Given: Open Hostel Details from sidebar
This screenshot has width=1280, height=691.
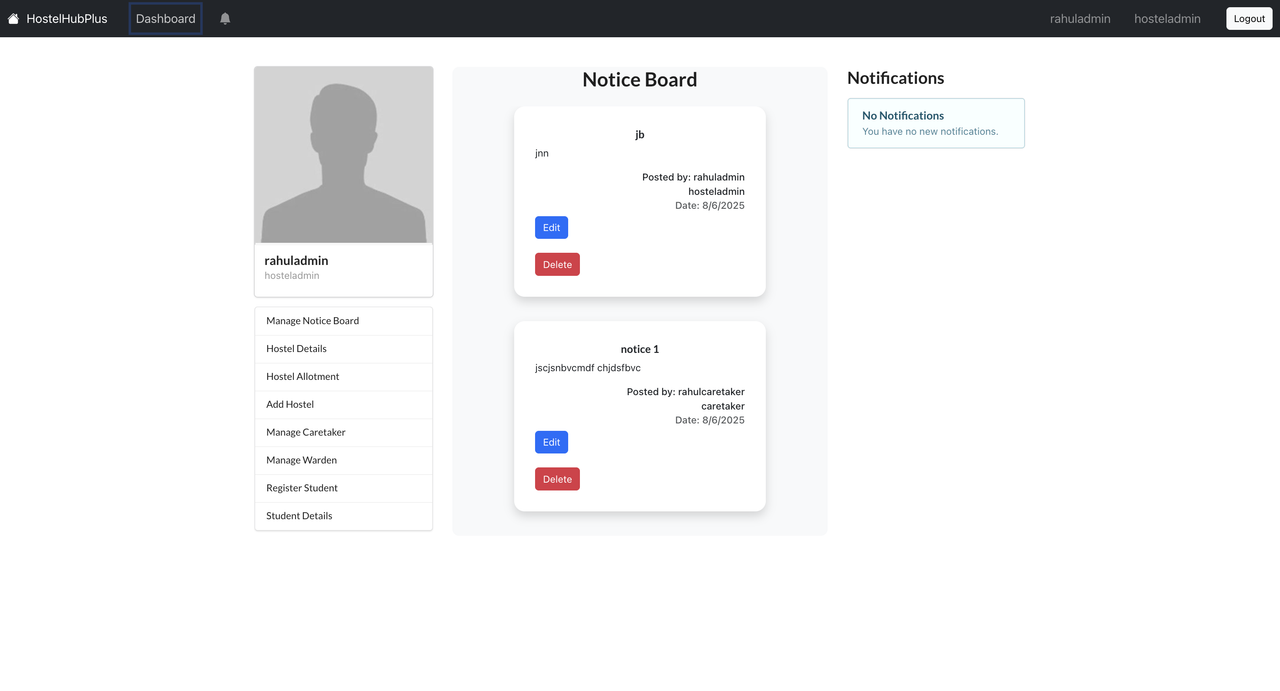Looking at the screenshot, I should point(344,349).
